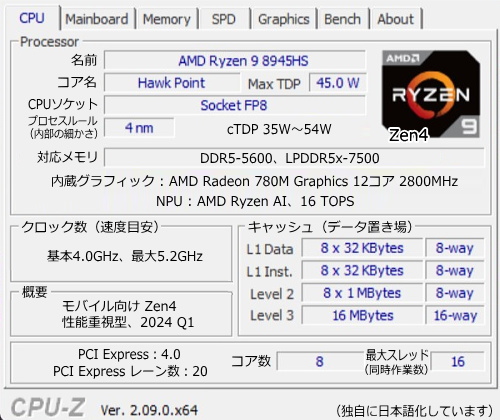Click the L1 Data 8-way field
The image size is (500, 420).
pos(455,248)
